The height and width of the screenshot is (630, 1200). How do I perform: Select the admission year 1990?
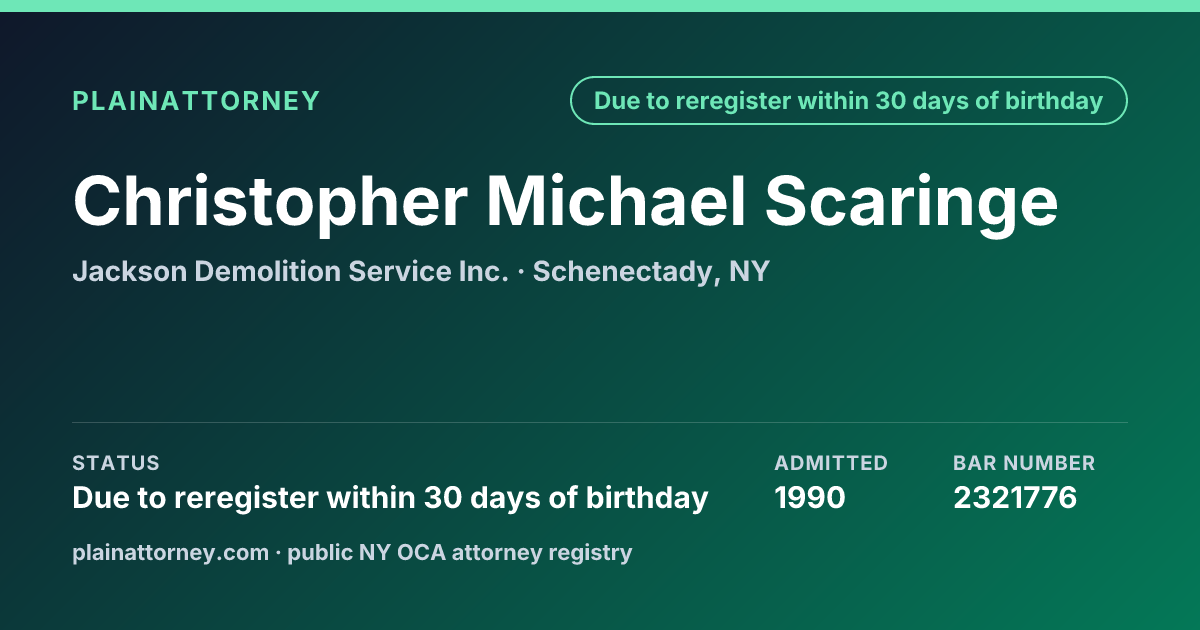pyautogui.click(x=810, y=497)
